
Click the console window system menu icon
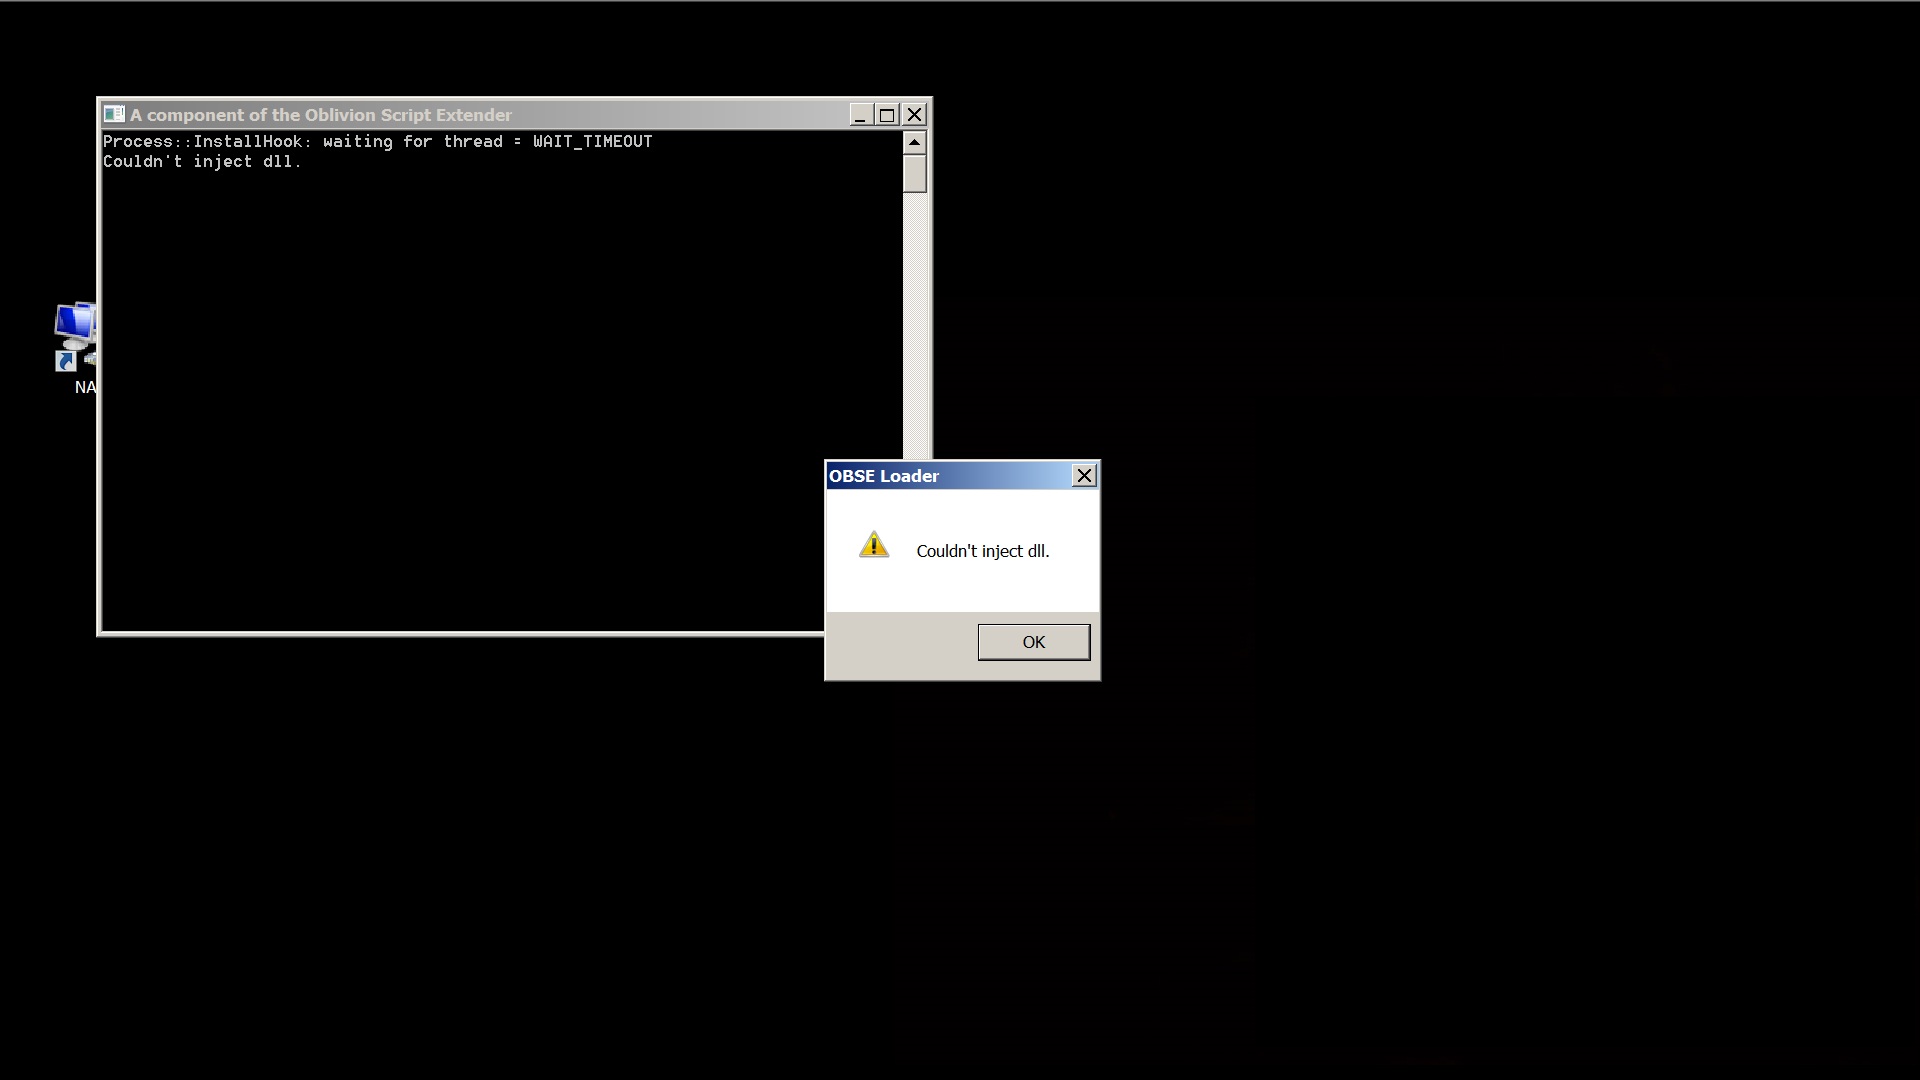click(114, 115)
